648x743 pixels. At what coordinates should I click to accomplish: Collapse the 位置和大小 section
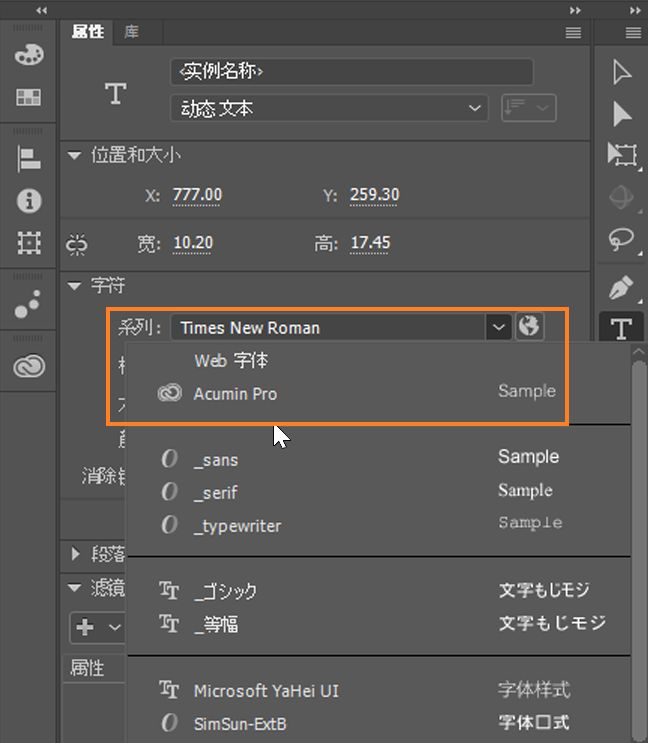click(74, 155)
